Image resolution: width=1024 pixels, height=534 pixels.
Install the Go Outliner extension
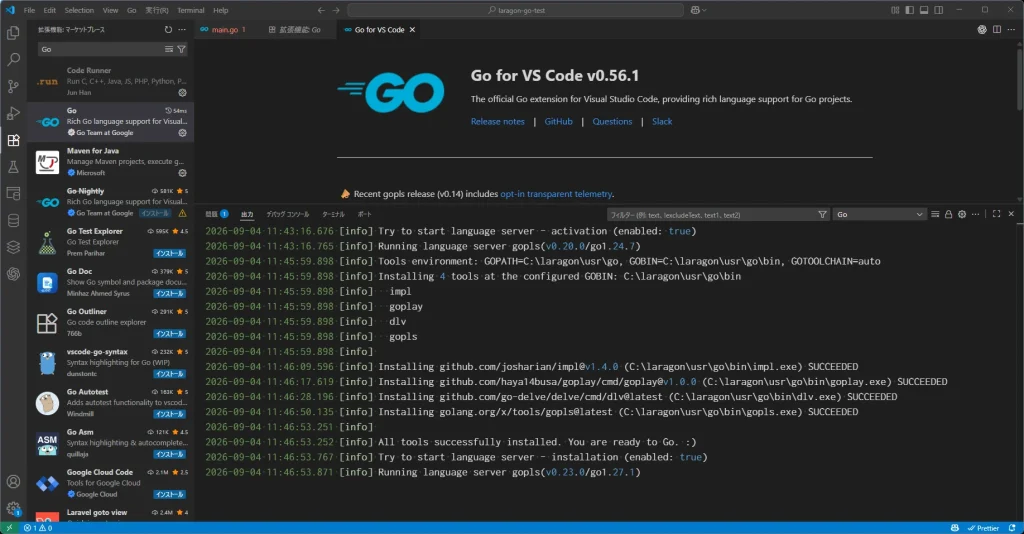click(170, 334)
